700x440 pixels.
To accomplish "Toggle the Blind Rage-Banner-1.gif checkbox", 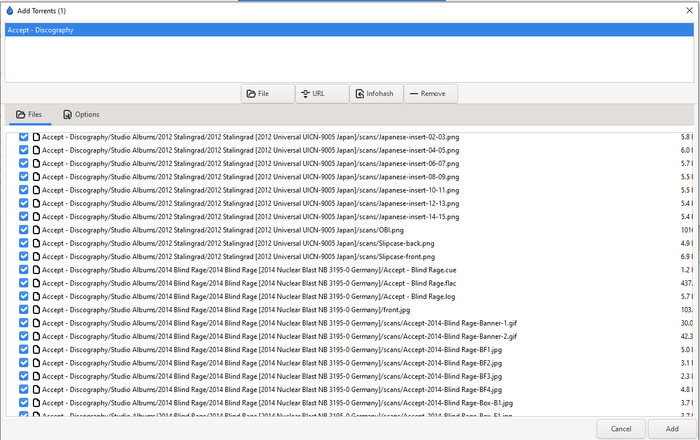I will 24,323.
